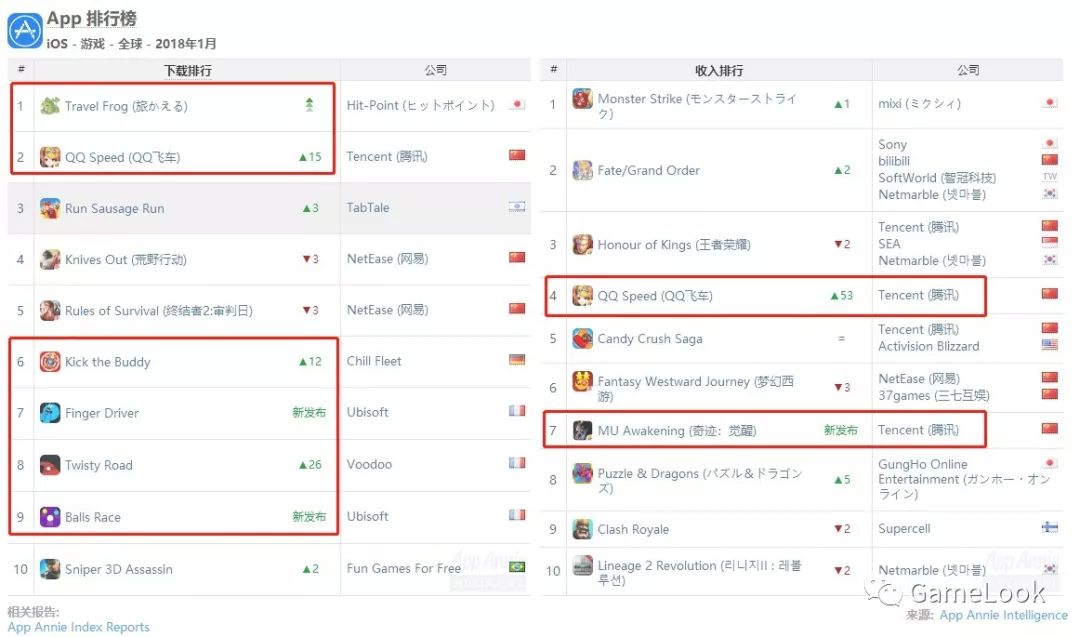Image resolution: width=1080 pixels, height=637 pixels.
Task: Click the Finger Driver game icon
Action: 50,413
